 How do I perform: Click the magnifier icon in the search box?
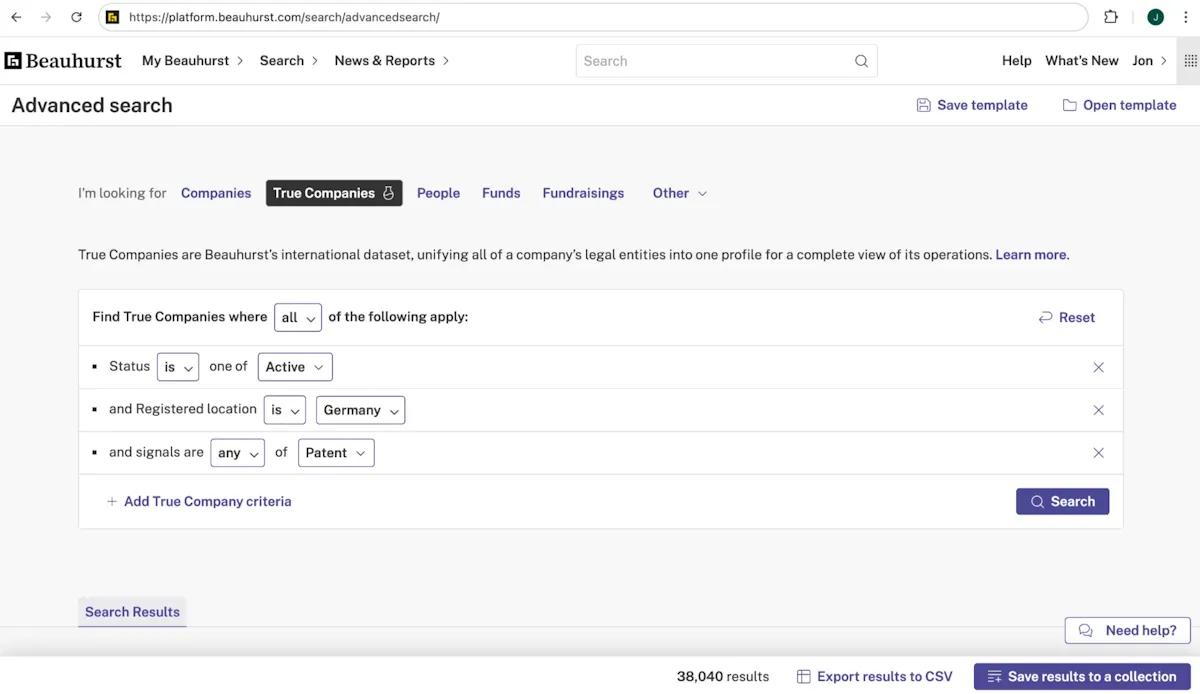[x=861, y=61]
